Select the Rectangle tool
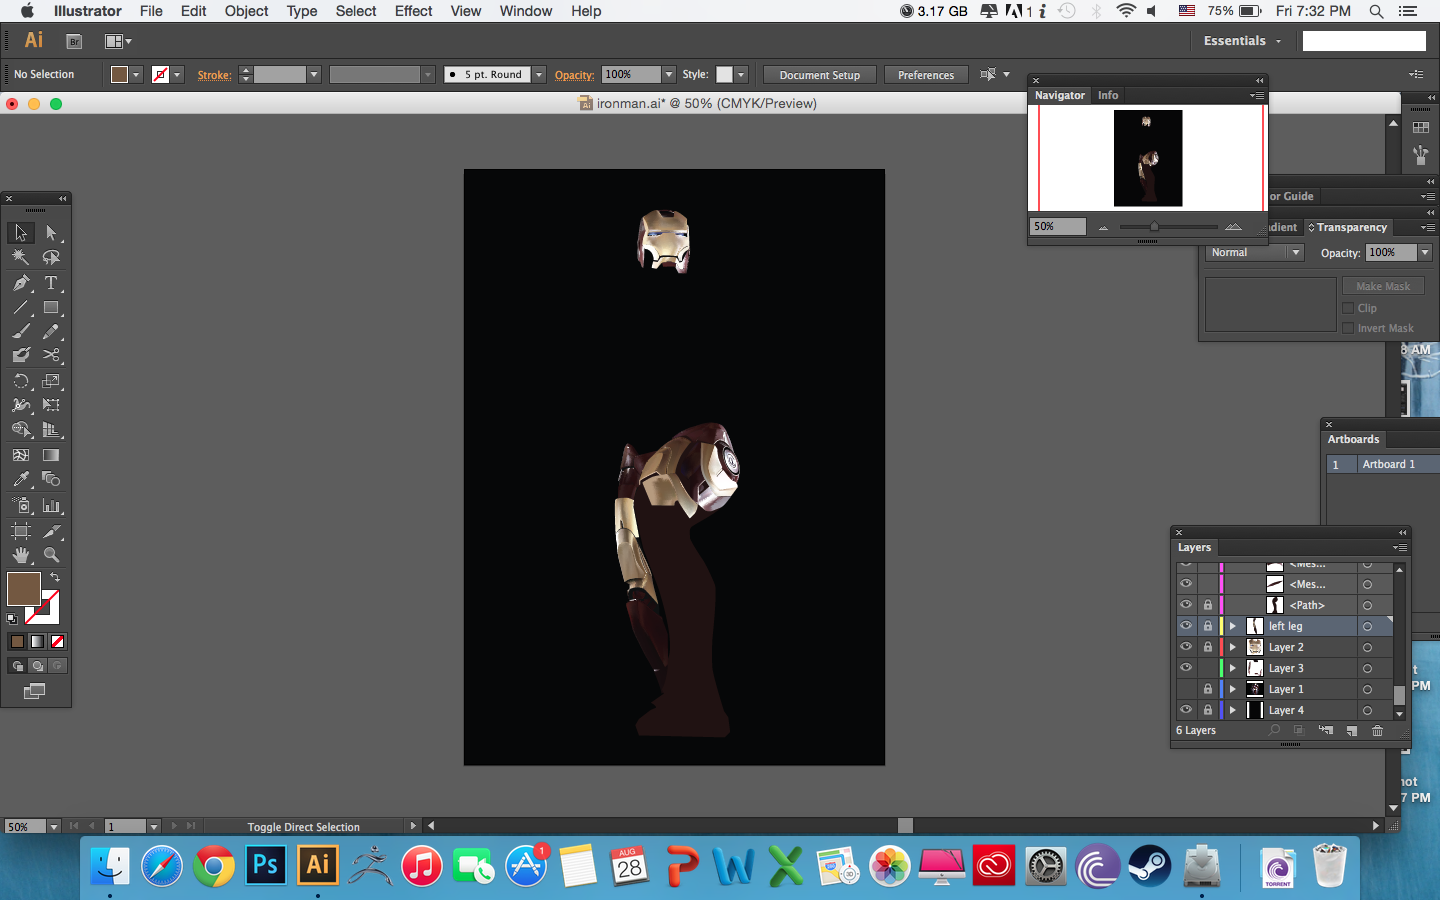Viewport: 1440px width, 900px height. (x=51, y=308)
